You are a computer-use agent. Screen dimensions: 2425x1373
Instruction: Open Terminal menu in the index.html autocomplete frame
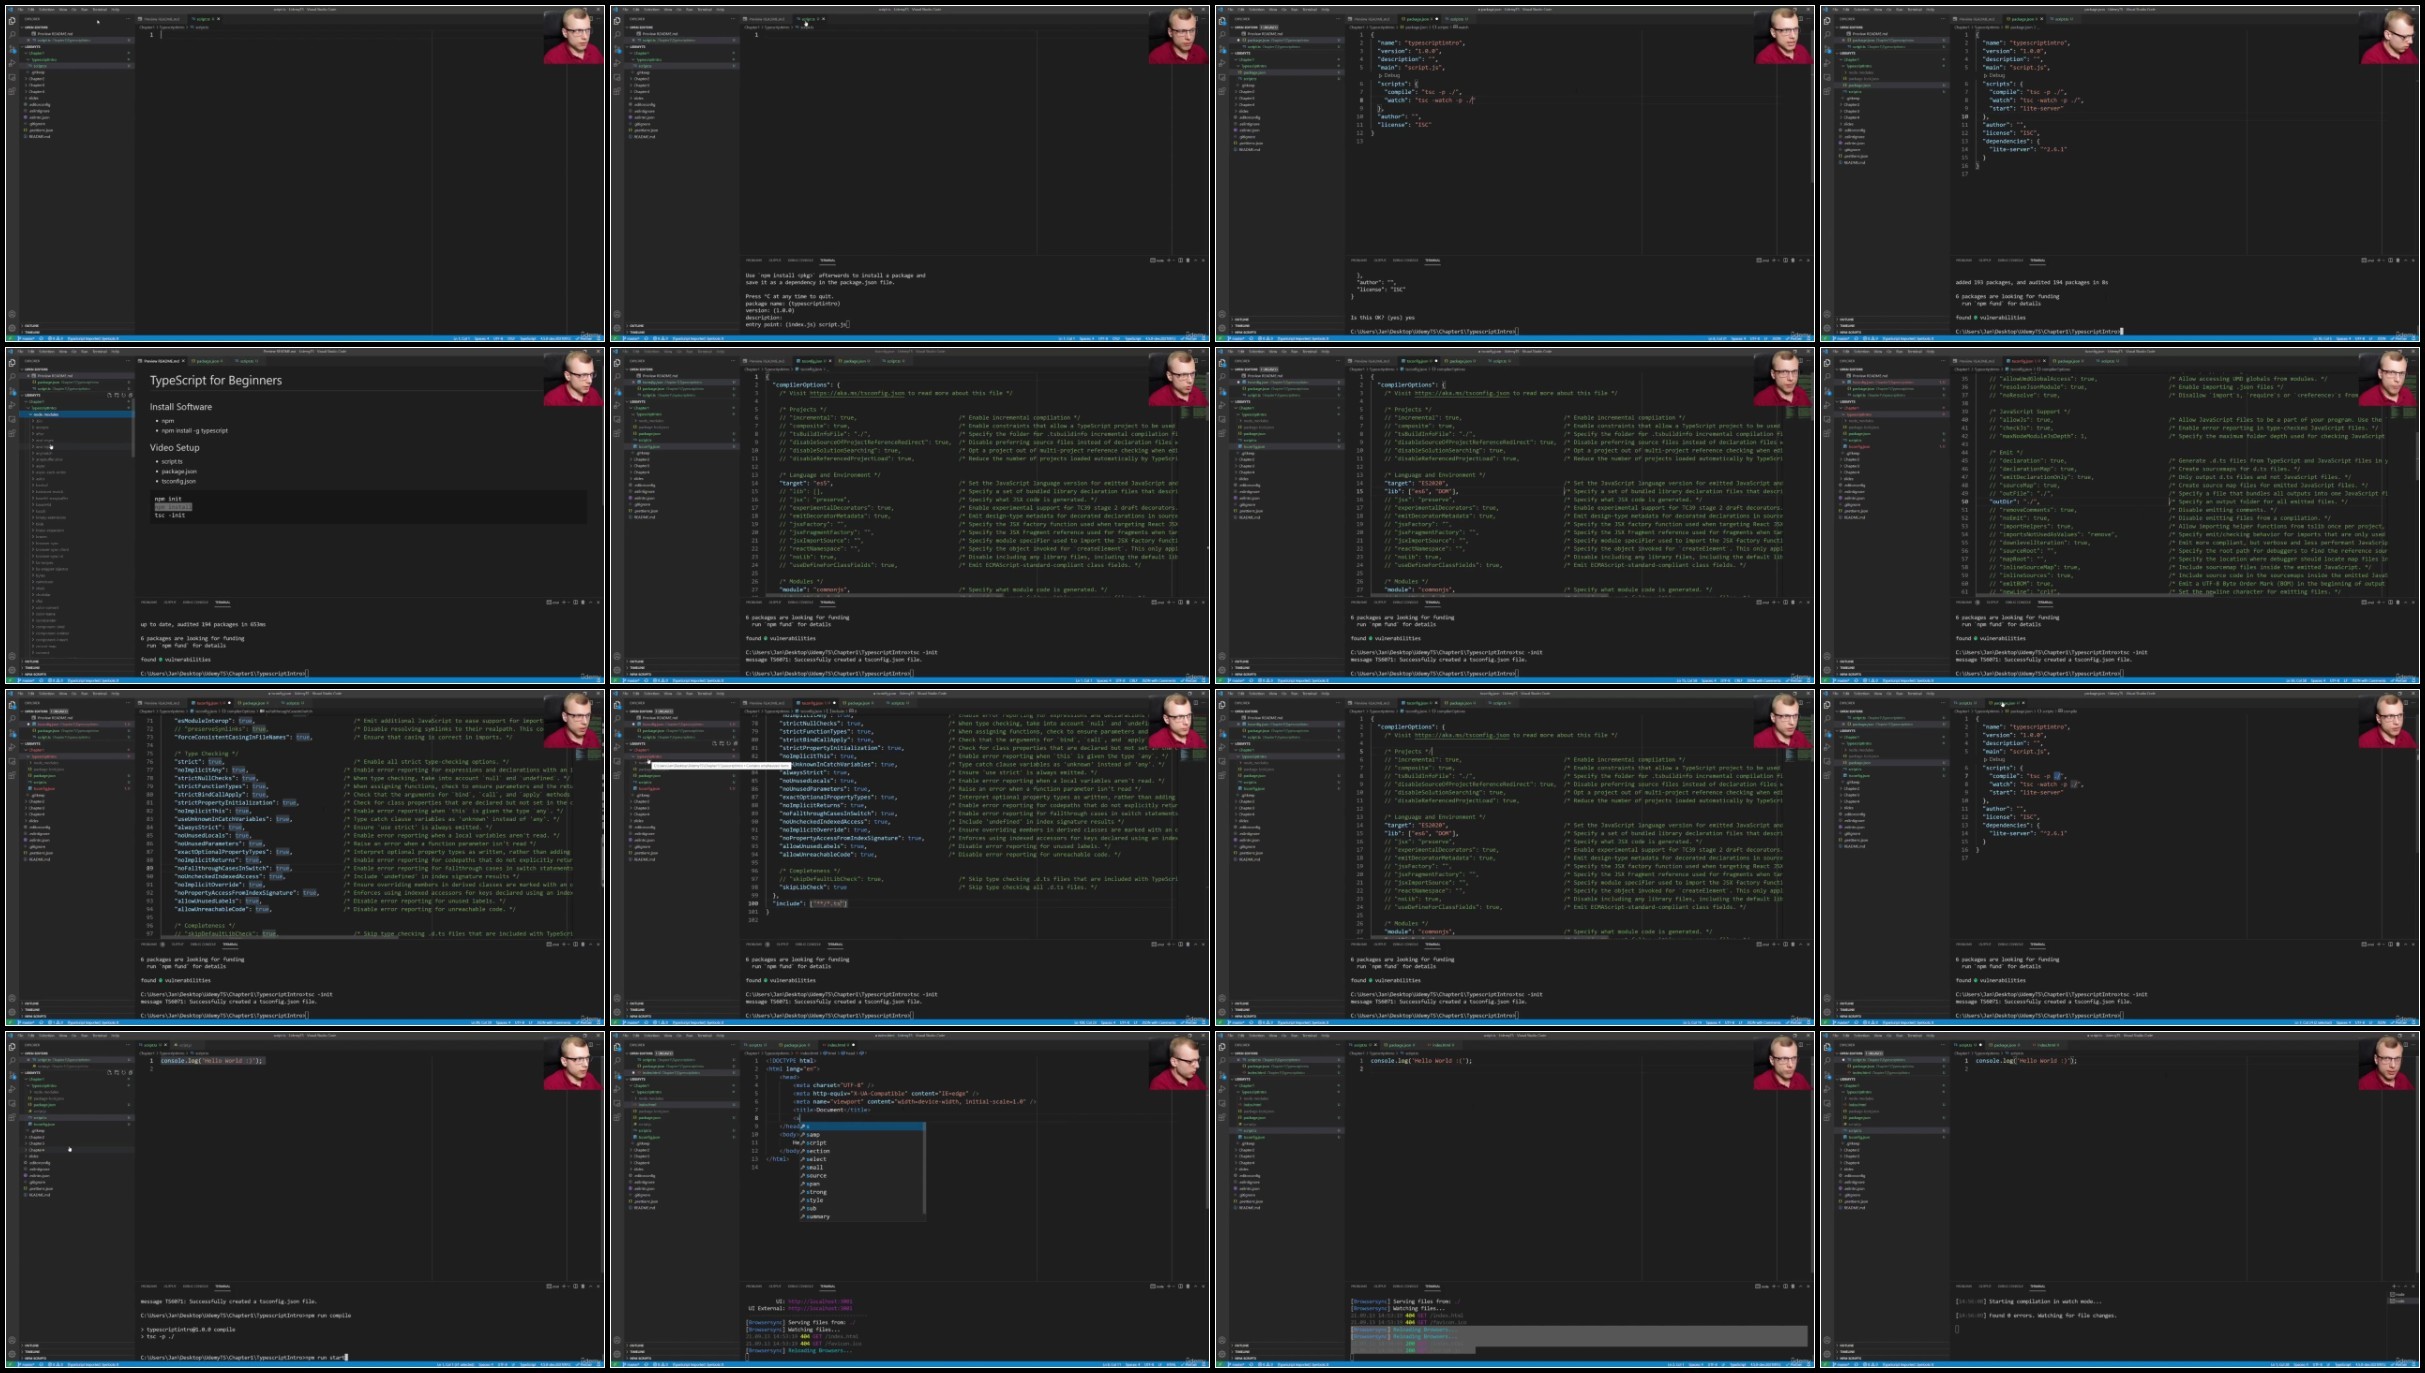click(704, 1035)
